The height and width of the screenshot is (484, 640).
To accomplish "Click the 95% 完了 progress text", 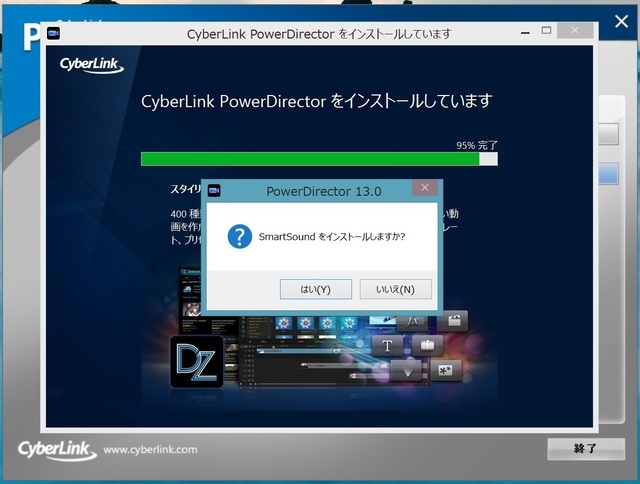I will tap(477, 145).
